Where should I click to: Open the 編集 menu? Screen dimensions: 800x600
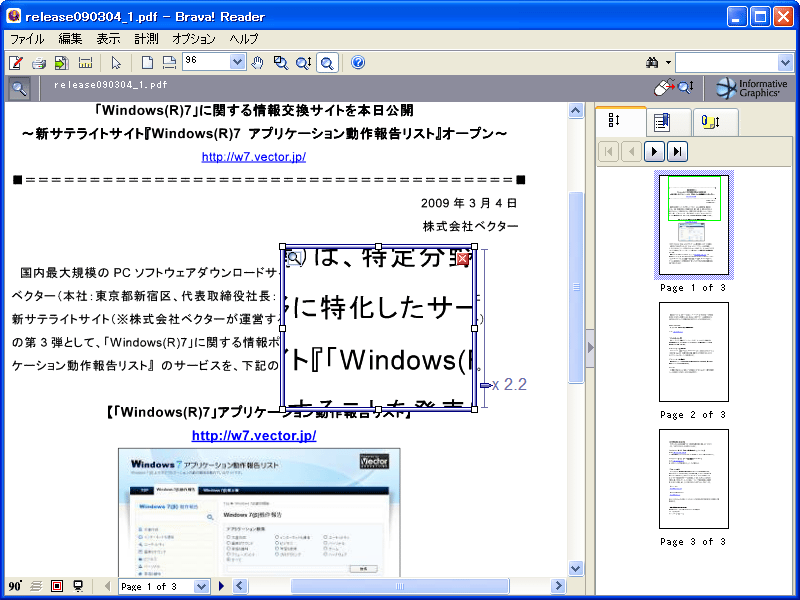(x=70, y=39)
